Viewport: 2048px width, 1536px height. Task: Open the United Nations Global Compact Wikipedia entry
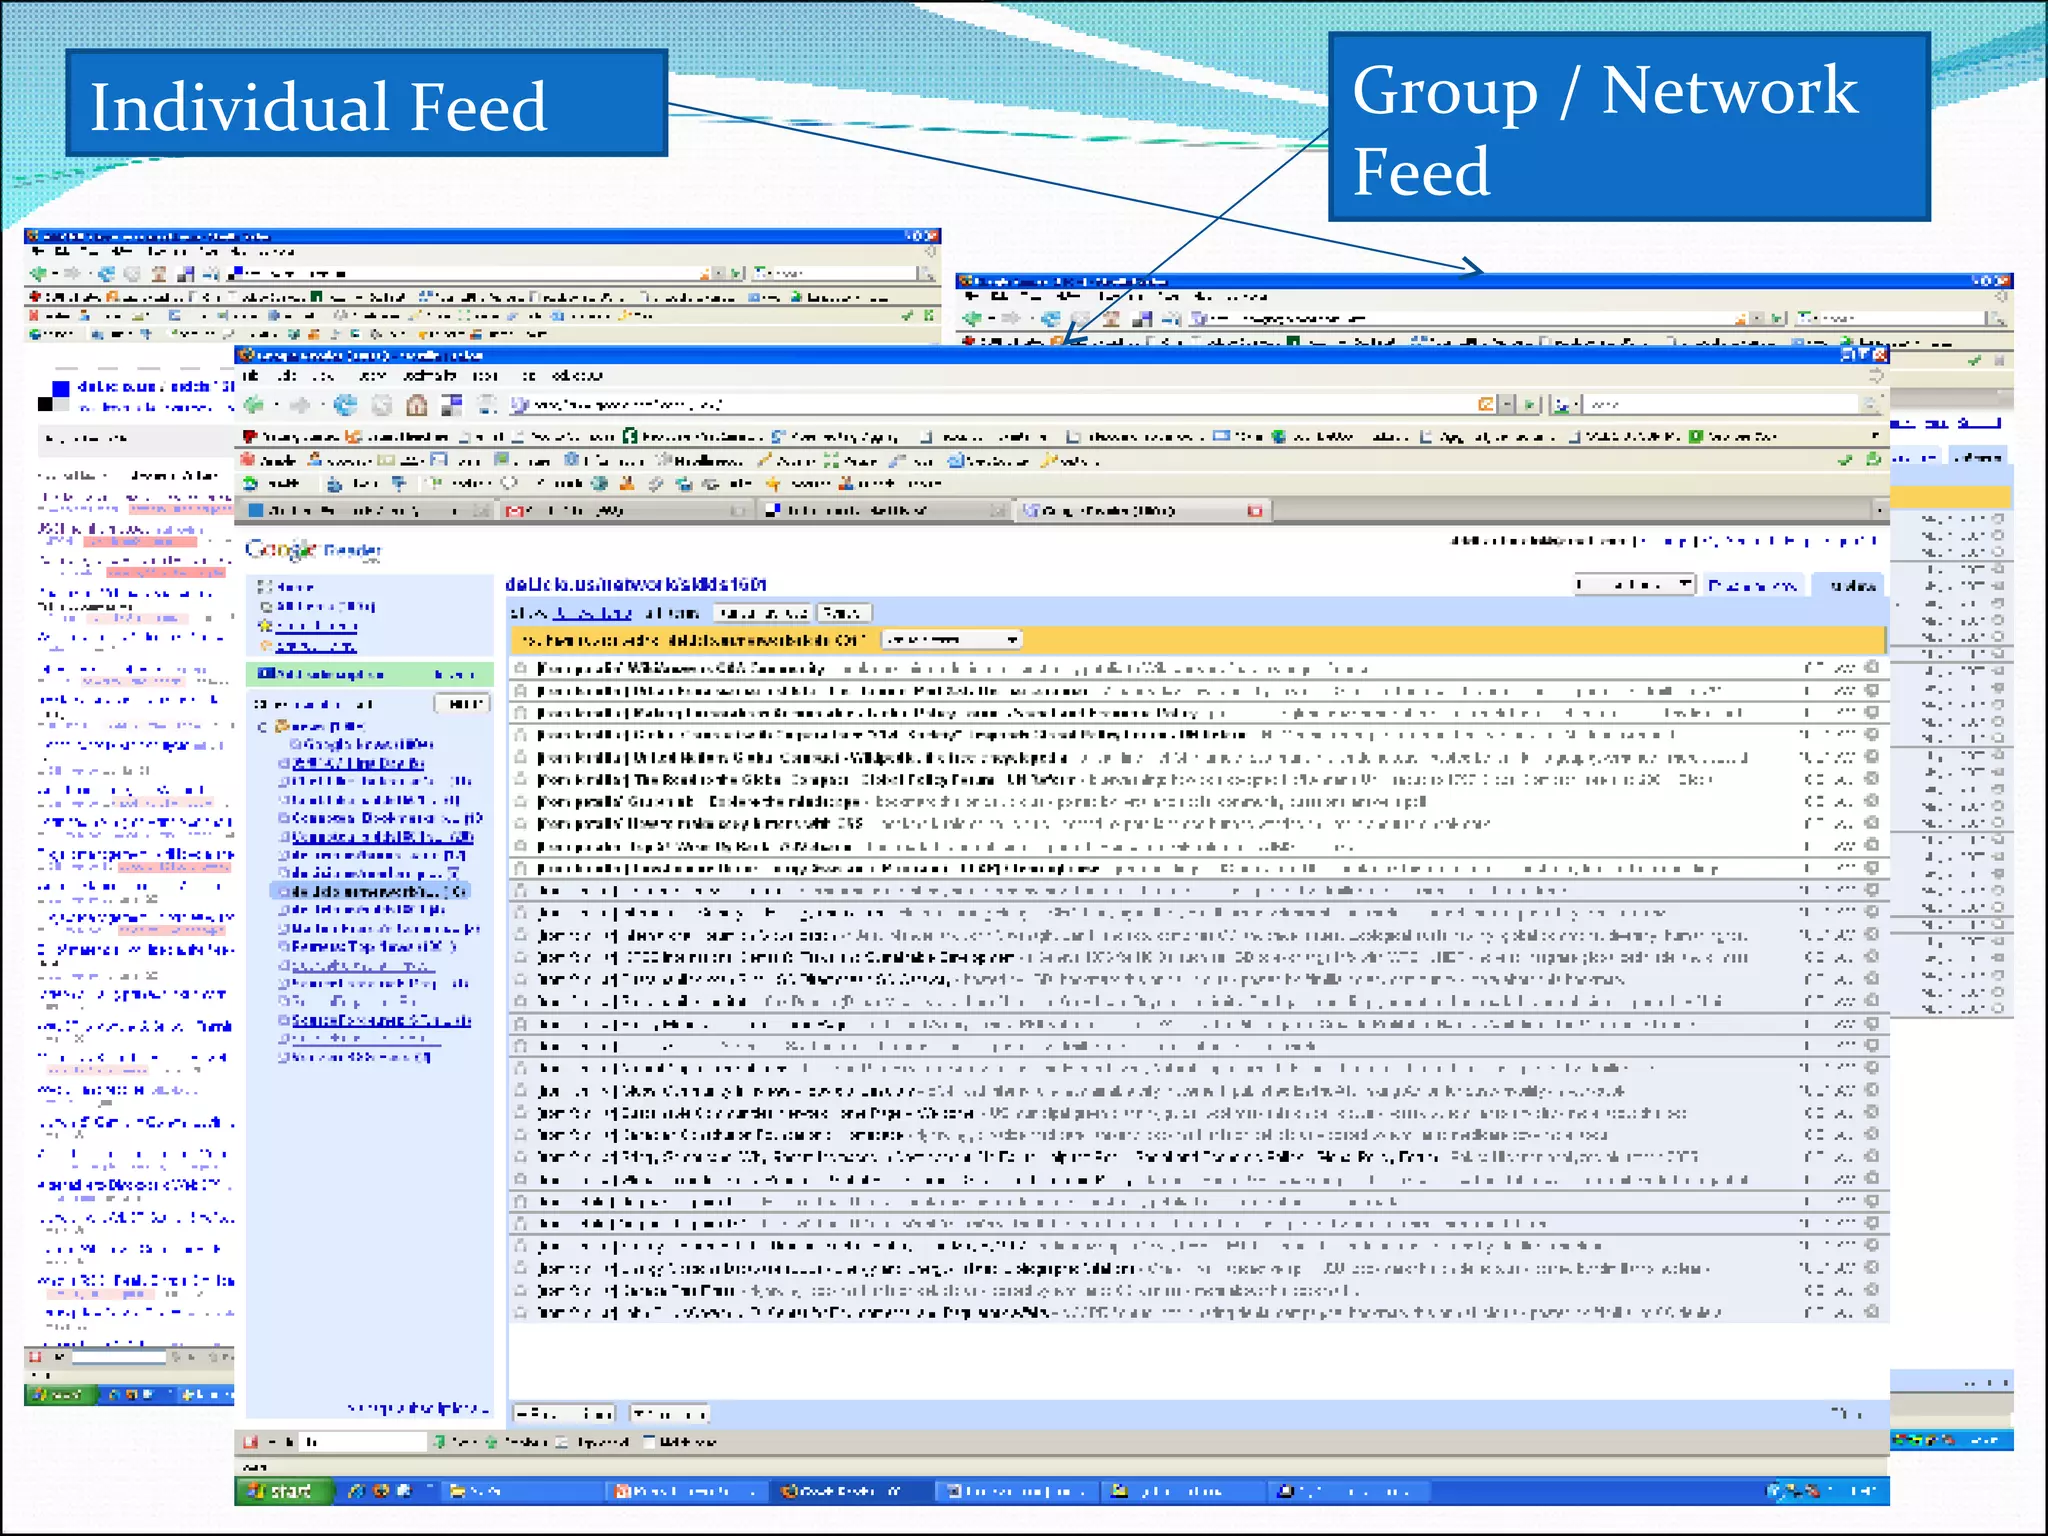[x=1197, y=757]
